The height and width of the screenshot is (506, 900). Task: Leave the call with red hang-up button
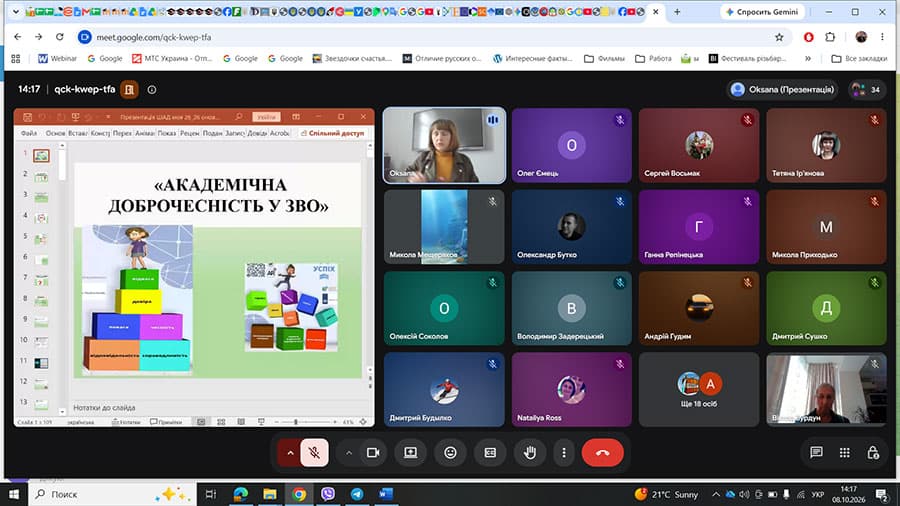pos(603,453)
